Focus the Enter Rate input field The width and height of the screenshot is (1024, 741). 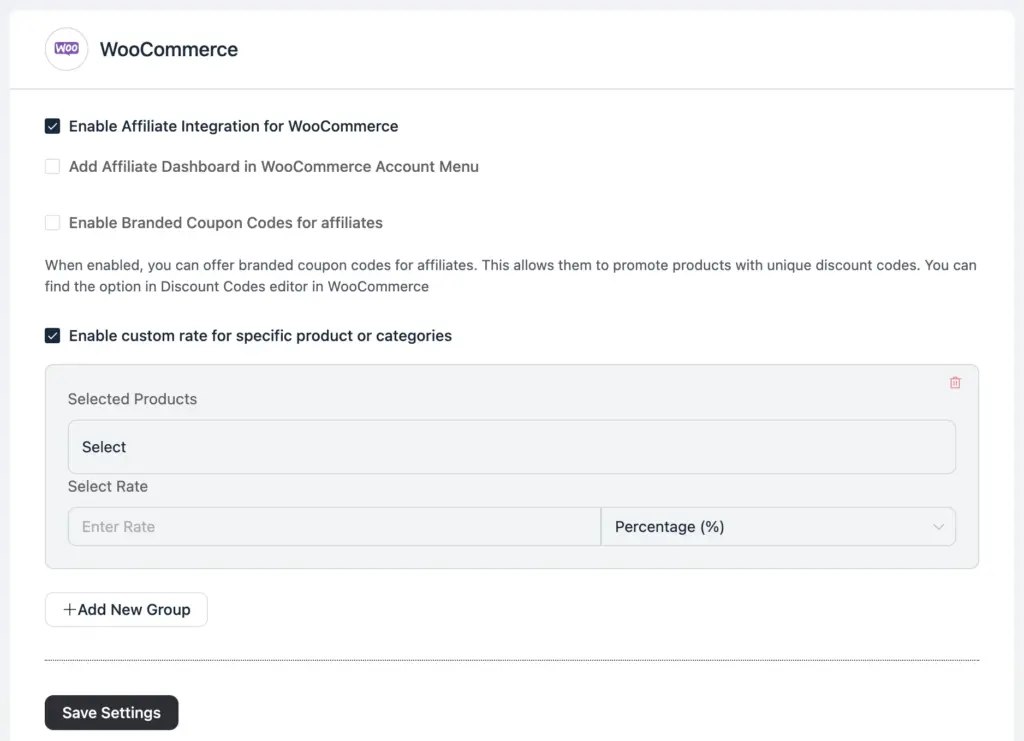tap(334, 527)
